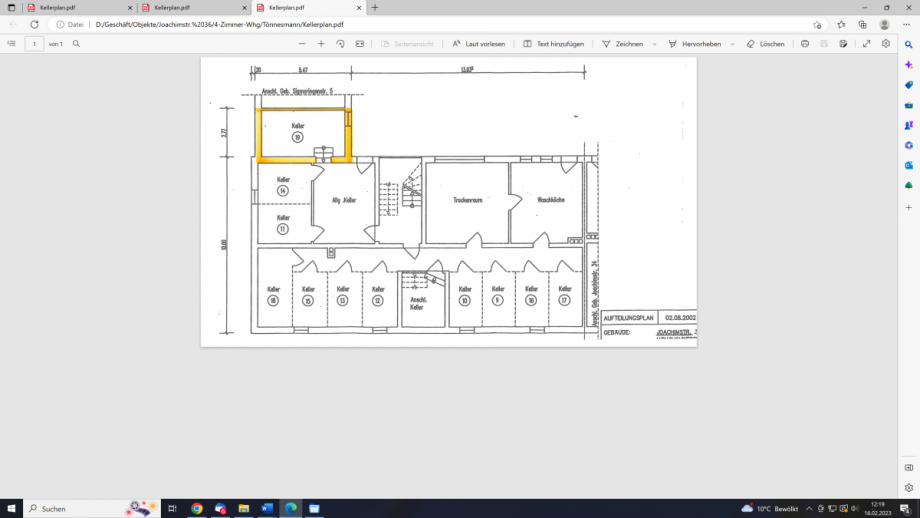Print the PDF with the printer icon
920x518 pixels.
tap(805, 44)
